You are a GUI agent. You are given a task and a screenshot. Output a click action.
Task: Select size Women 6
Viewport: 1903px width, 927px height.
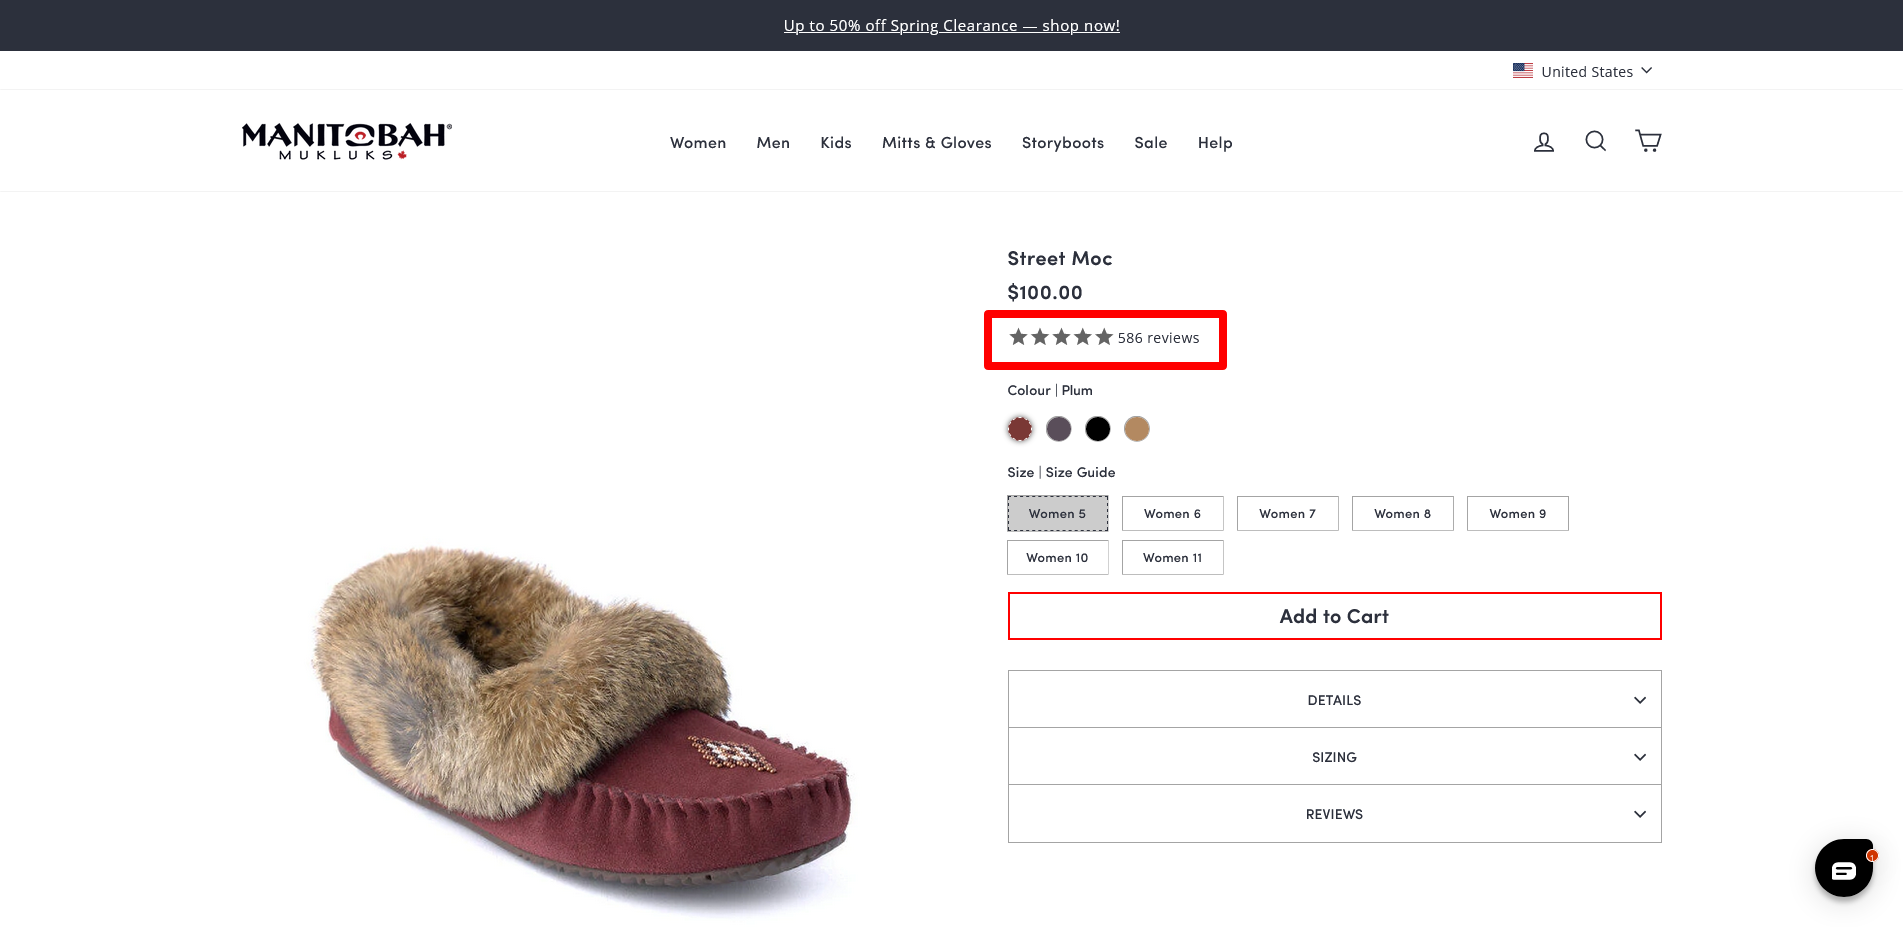tap(1172, 514)
